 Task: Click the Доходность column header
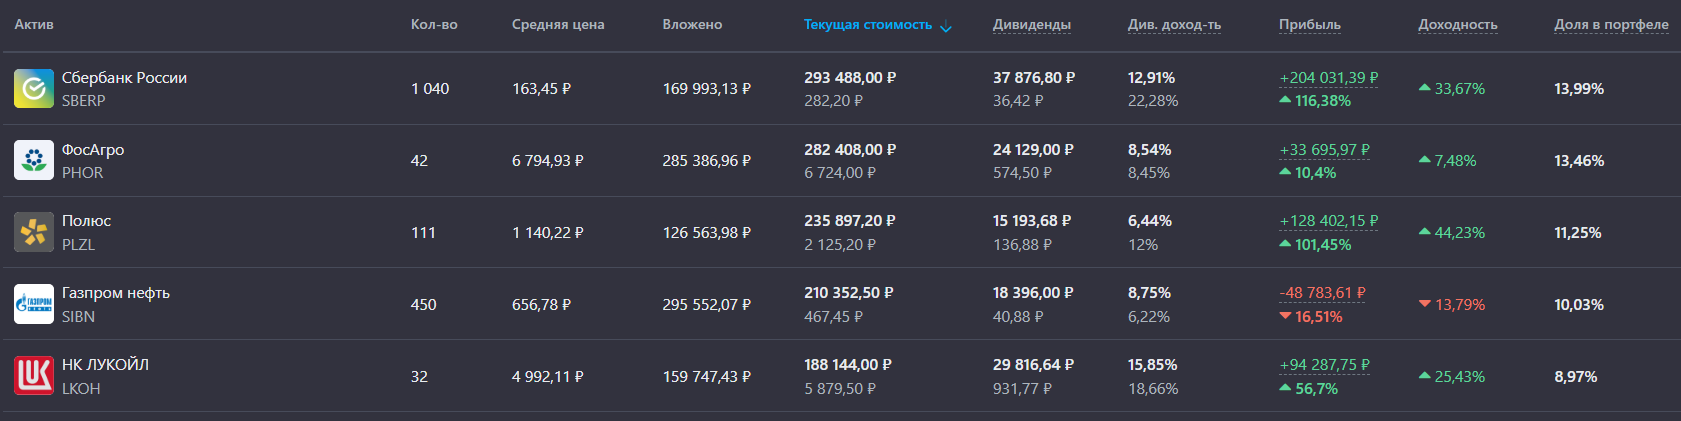click(x=1457, y=25)
